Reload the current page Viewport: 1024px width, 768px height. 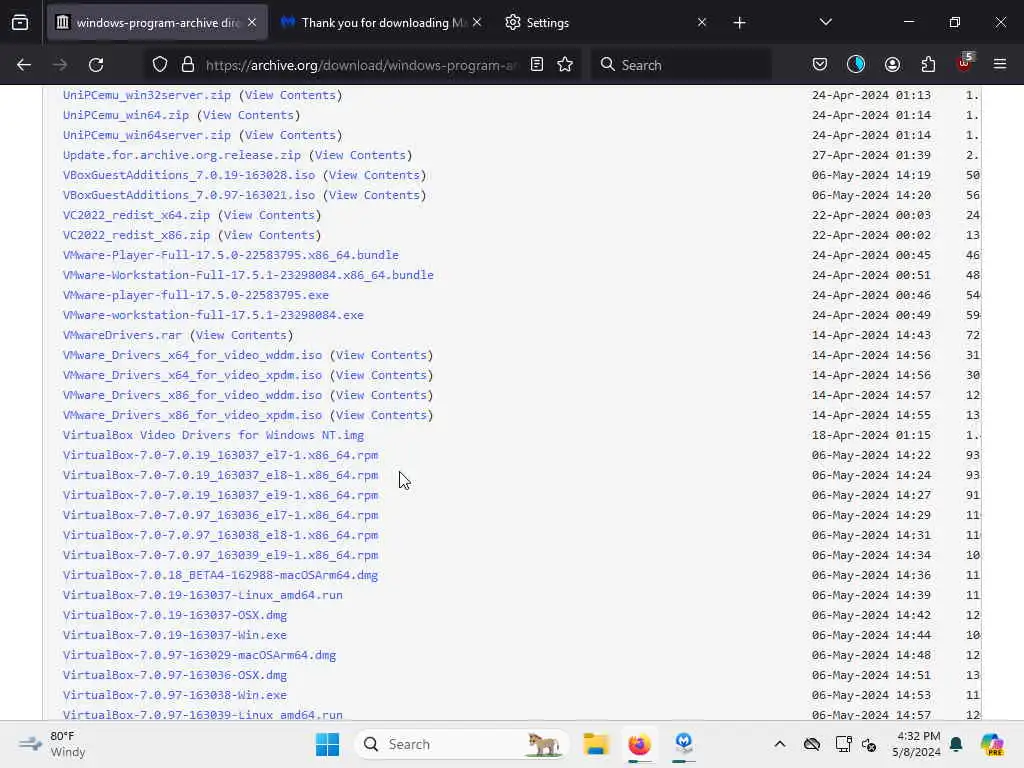pyautogui.click(x=96, y=65)
